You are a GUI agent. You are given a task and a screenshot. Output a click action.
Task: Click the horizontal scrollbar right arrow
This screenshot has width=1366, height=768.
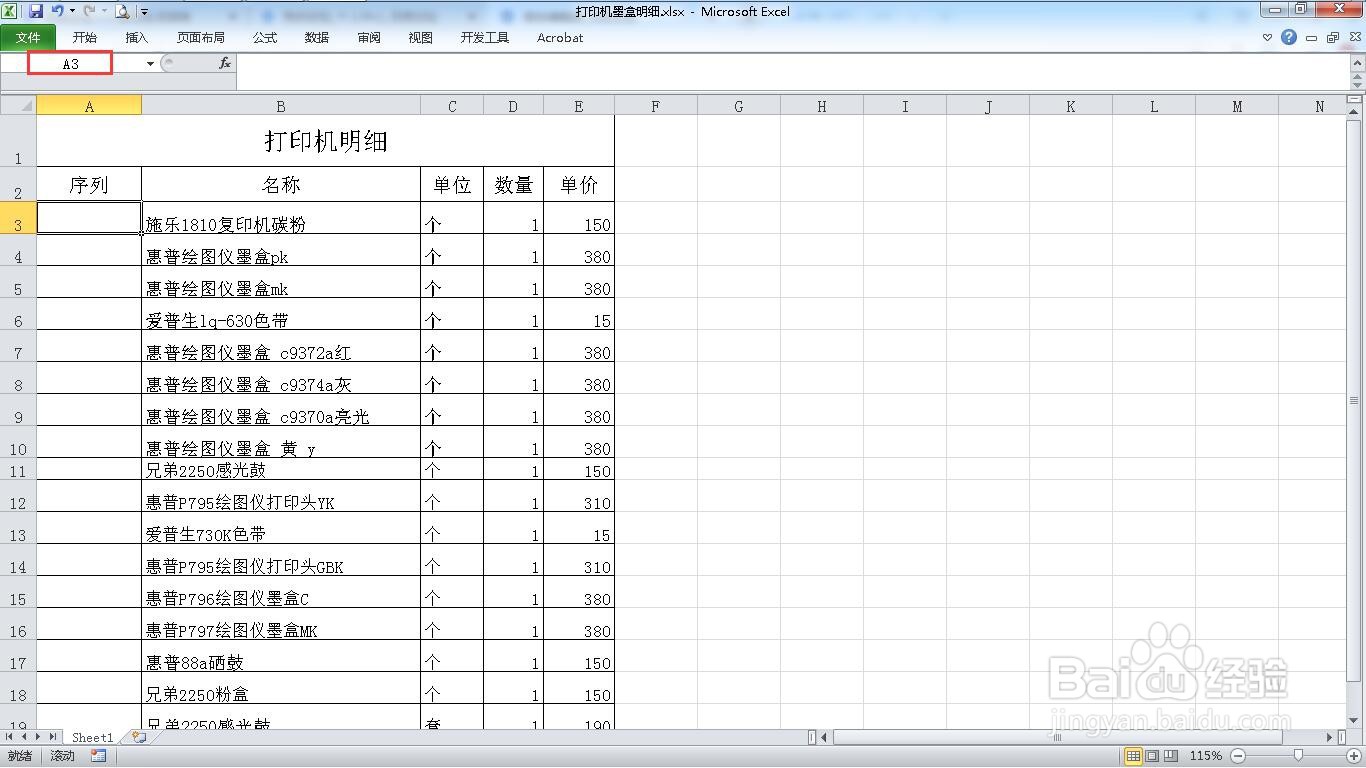point(1329,737)
